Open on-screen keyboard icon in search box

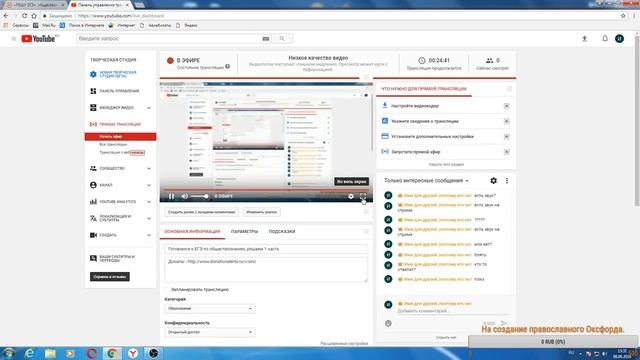pos(266,38)
